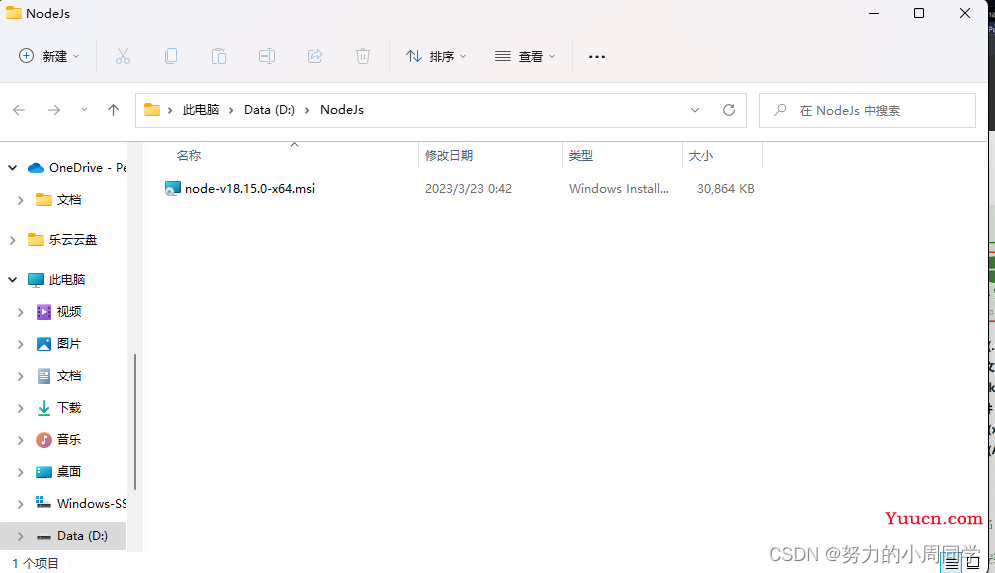The image size is (995, 573).
Task: Expand the 乐云云盘 node
Action: coord(12,240)
